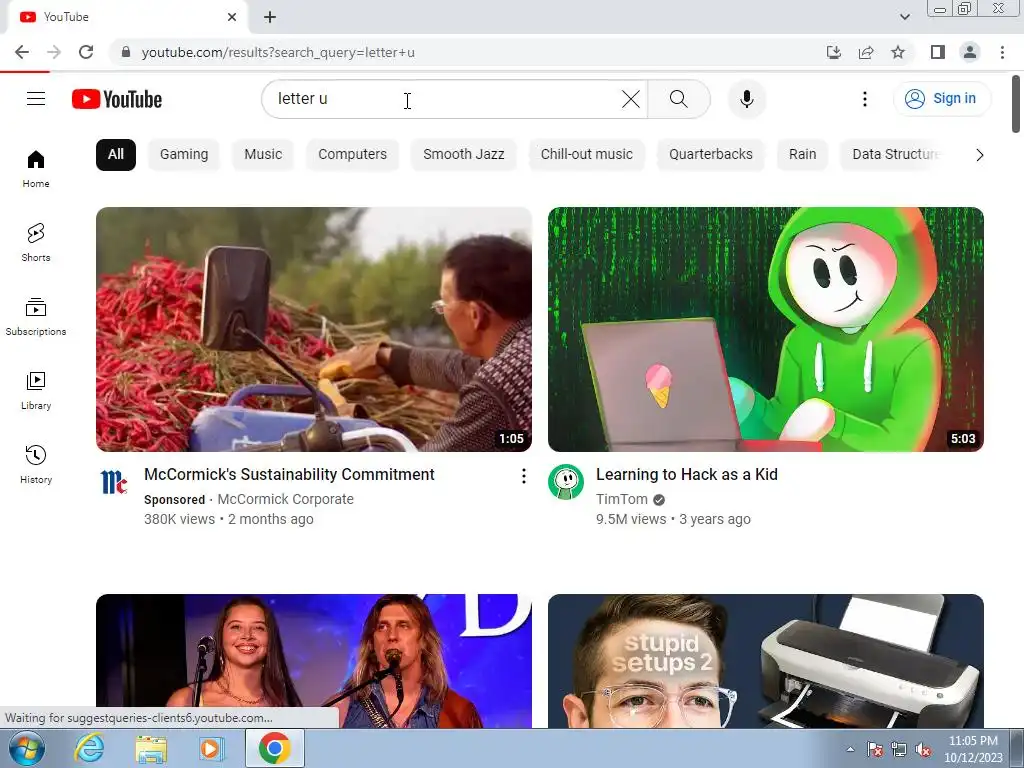
Task: Open Library in the sidebar
Action: coord(36,391)
